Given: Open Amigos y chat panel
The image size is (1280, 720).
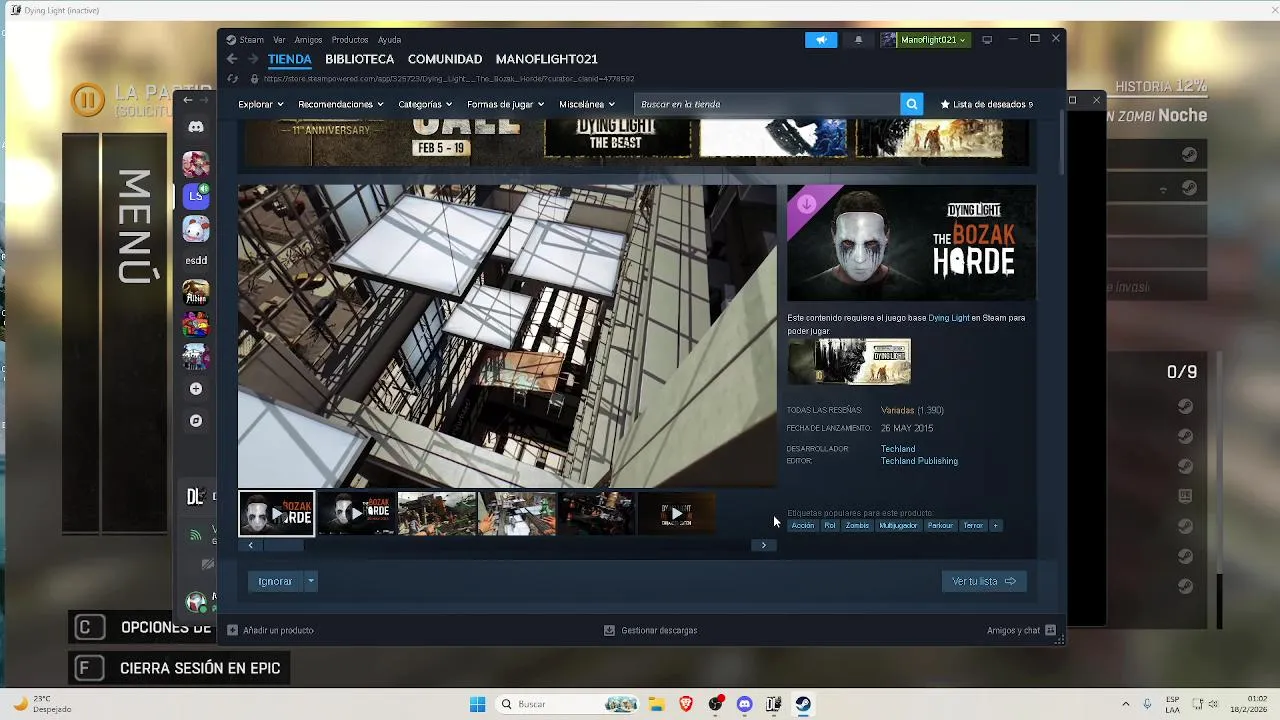Looking at the screenshot, I should coord(1021,630).
